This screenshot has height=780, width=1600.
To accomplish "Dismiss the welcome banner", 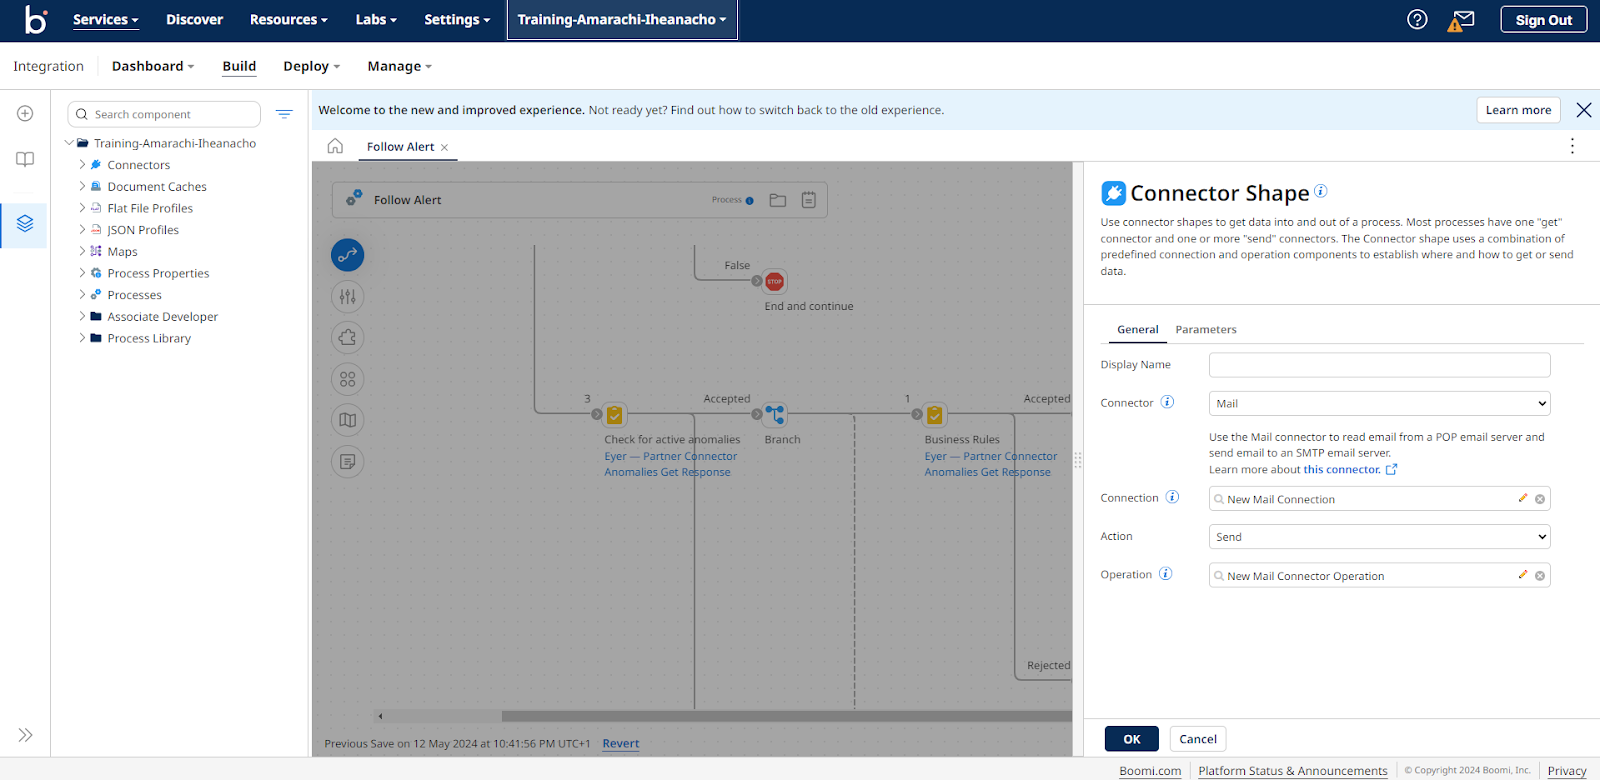I will tap(1584, 110).
